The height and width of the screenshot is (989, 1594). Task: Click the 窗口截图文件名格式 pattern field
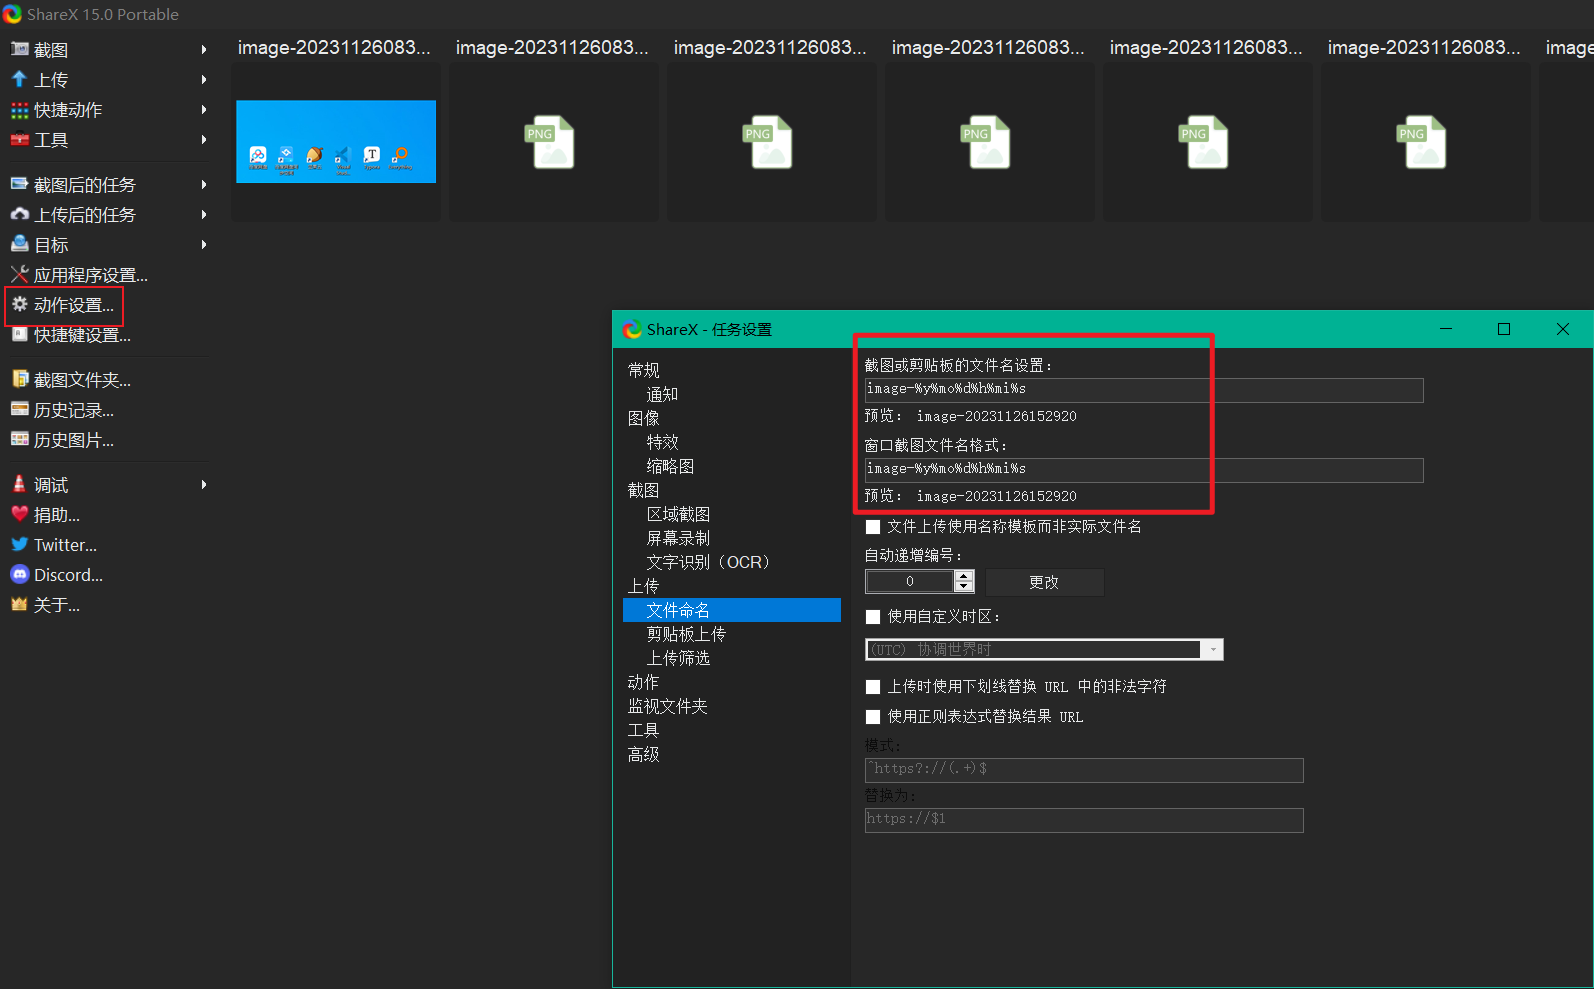point(1144,470)
